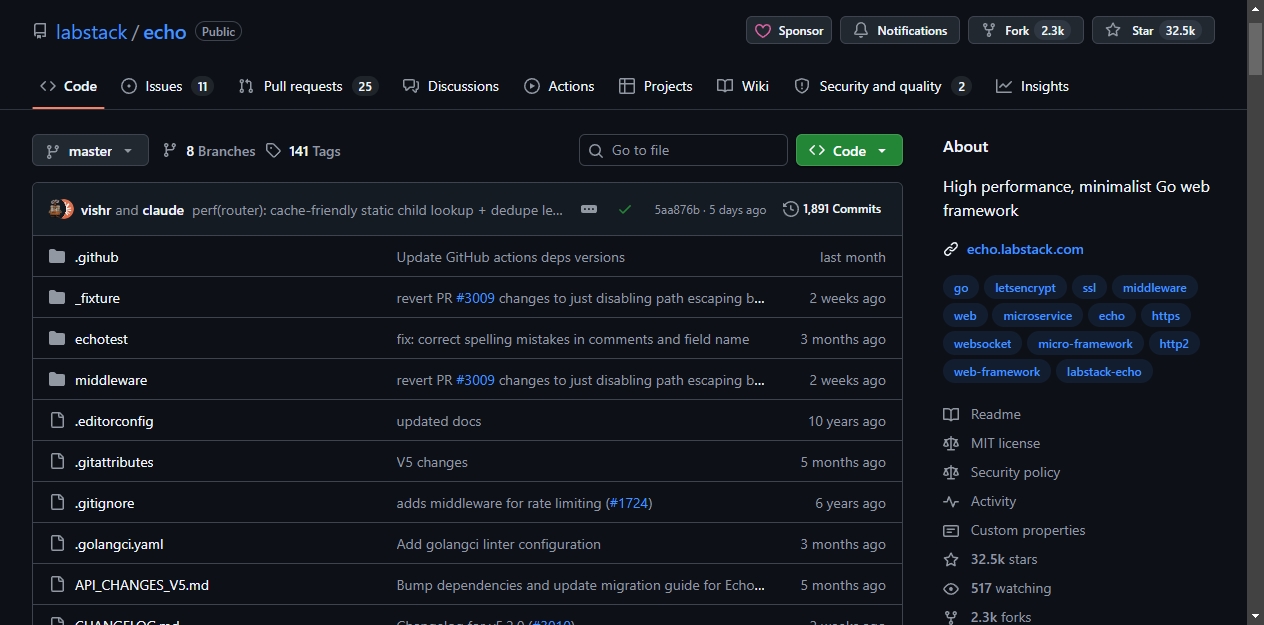Expand the commit message ellipsis button
This screenshot has height=625, width=1264.
tap(589, 209)
